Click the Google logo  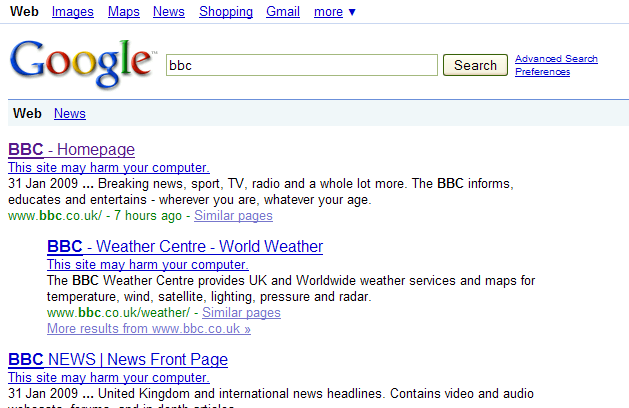[x=81, y=63]
